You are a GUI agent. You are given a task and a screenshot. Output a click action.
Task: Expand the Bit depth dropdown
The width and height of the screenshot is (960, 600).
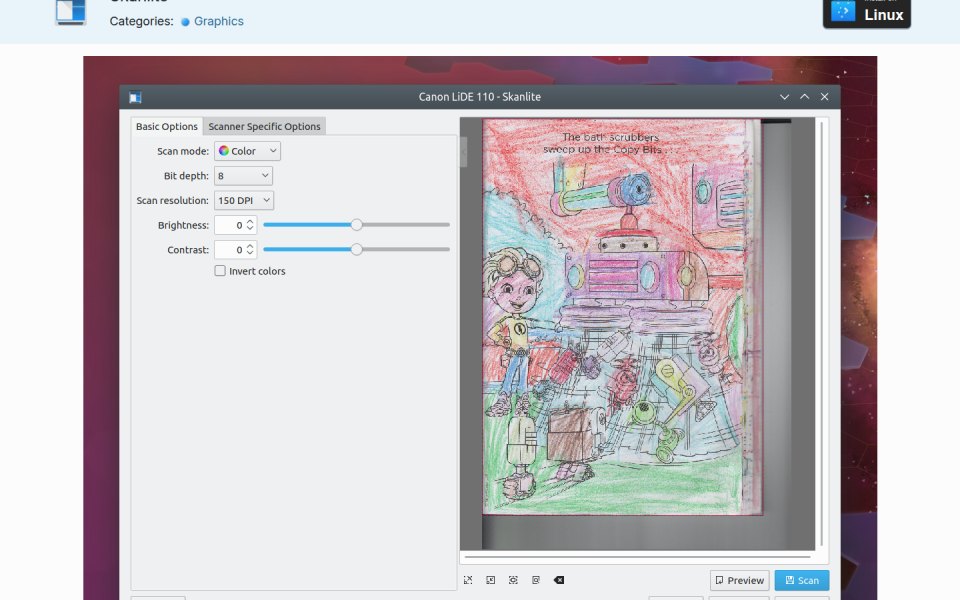click(243, 176)
